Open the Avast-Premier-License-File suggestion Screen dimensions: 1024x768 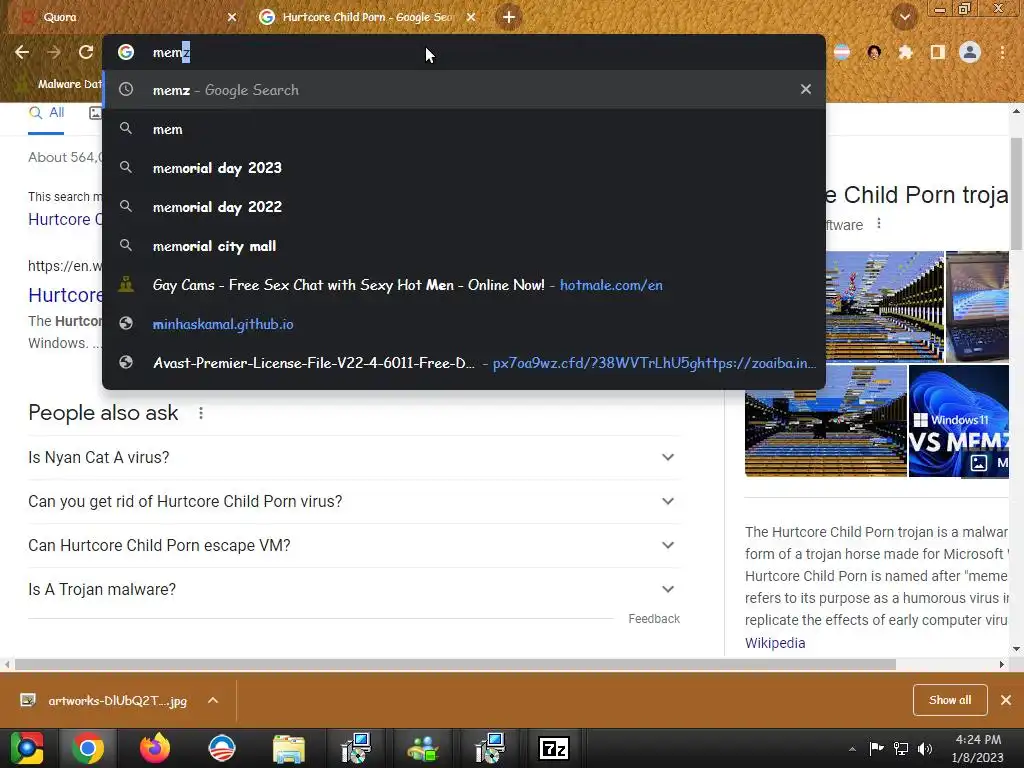(464, 363)
